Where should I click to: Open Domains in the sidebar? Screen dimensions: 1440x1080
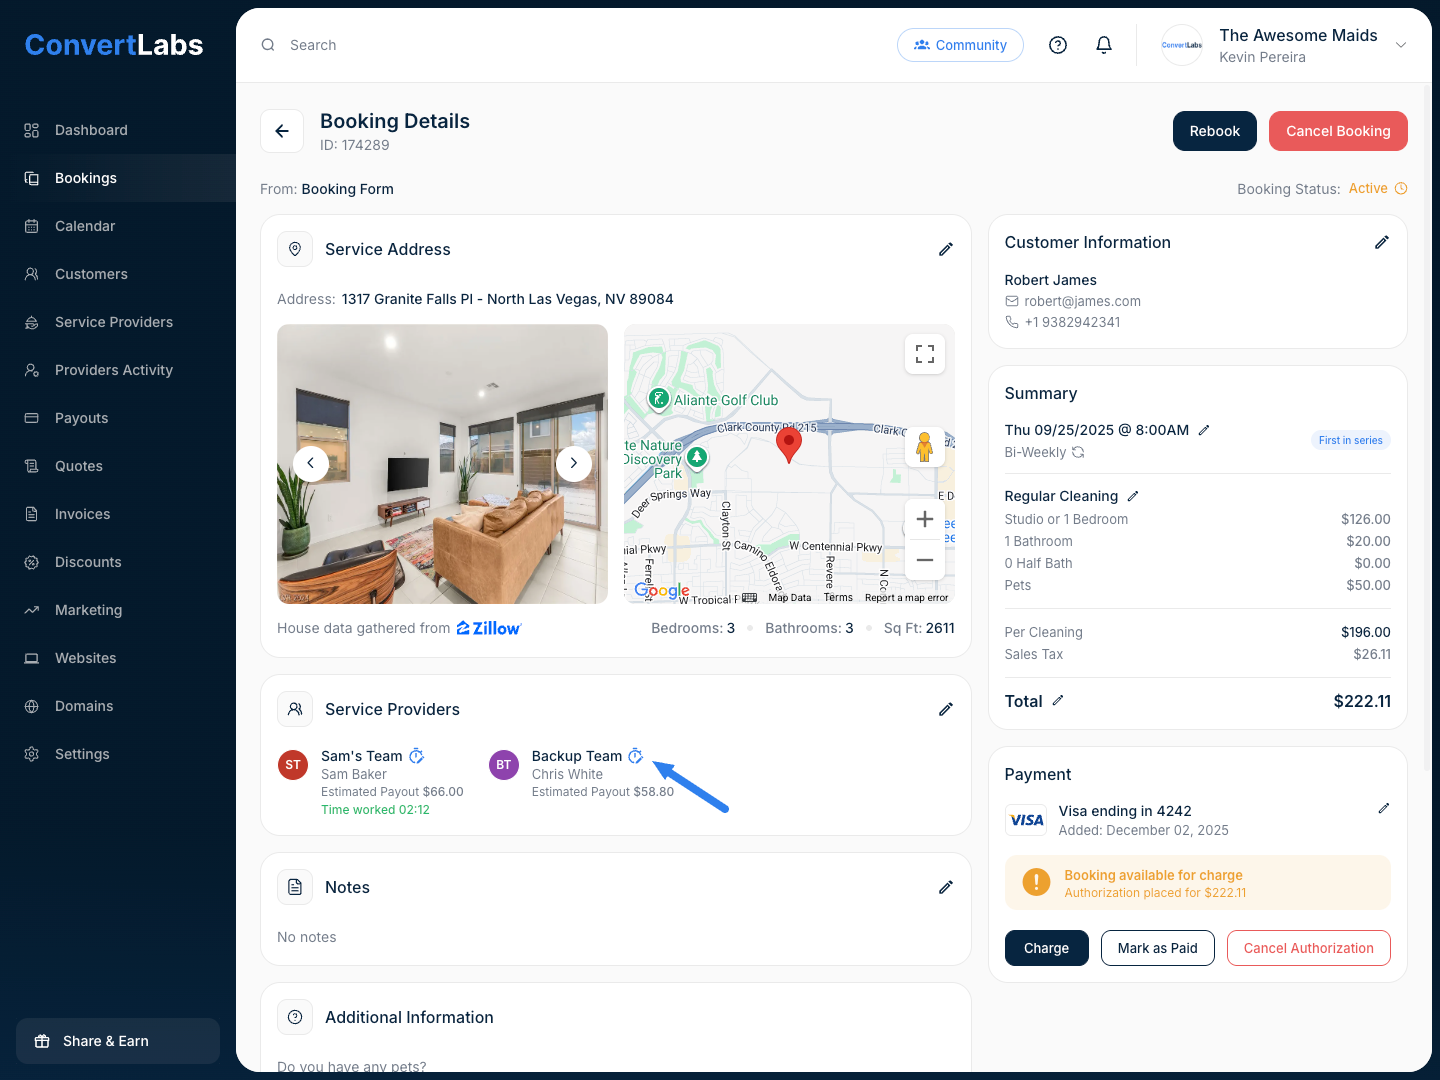118,706
